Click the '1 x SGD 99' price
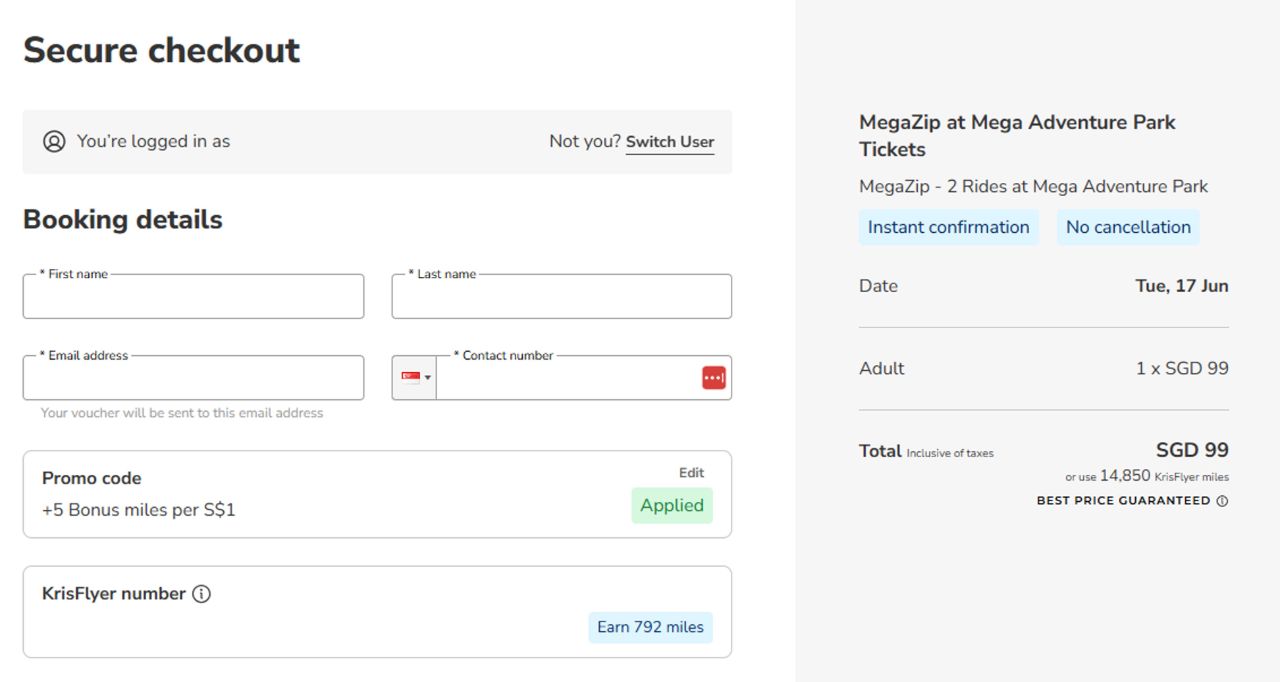This screenshot has height=682, width=1280. tap(1182, 368)
